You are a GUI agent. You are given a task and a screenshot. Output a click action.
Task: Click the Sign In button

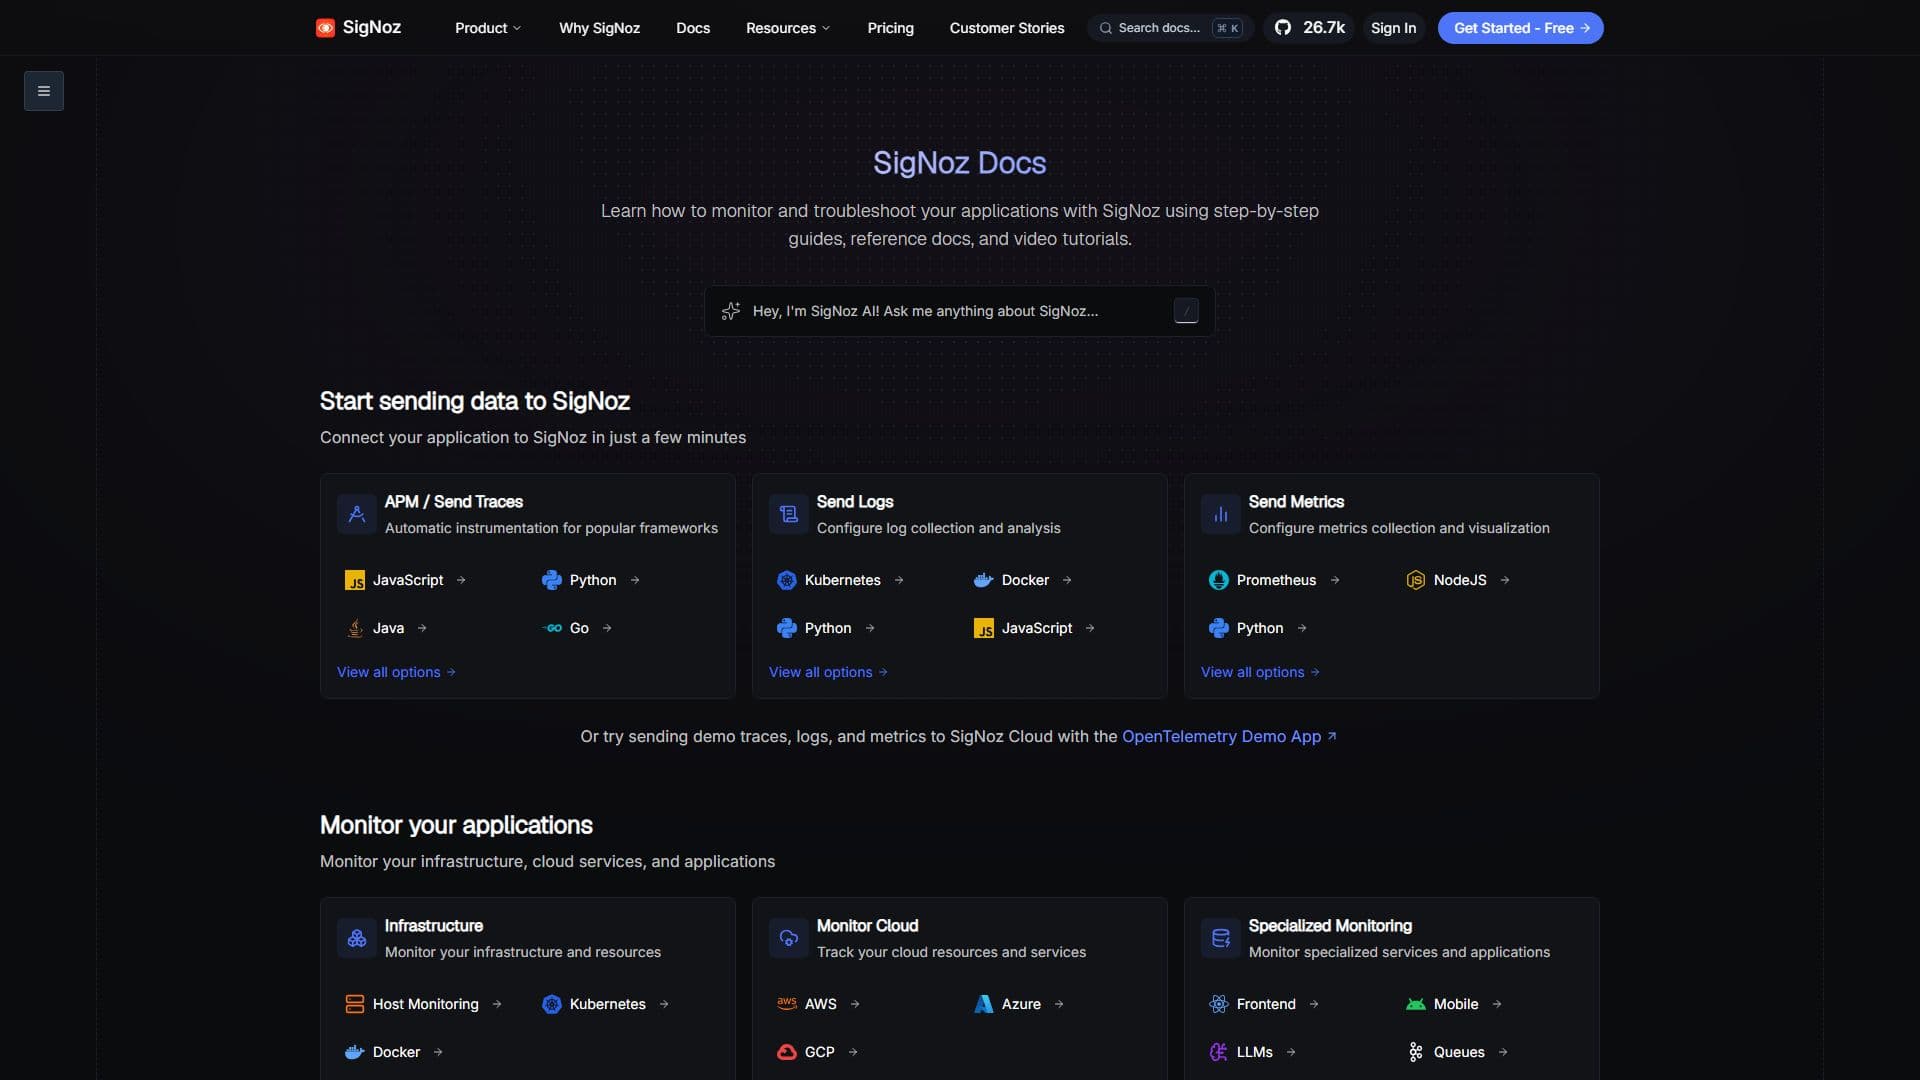pos(1393,28)
